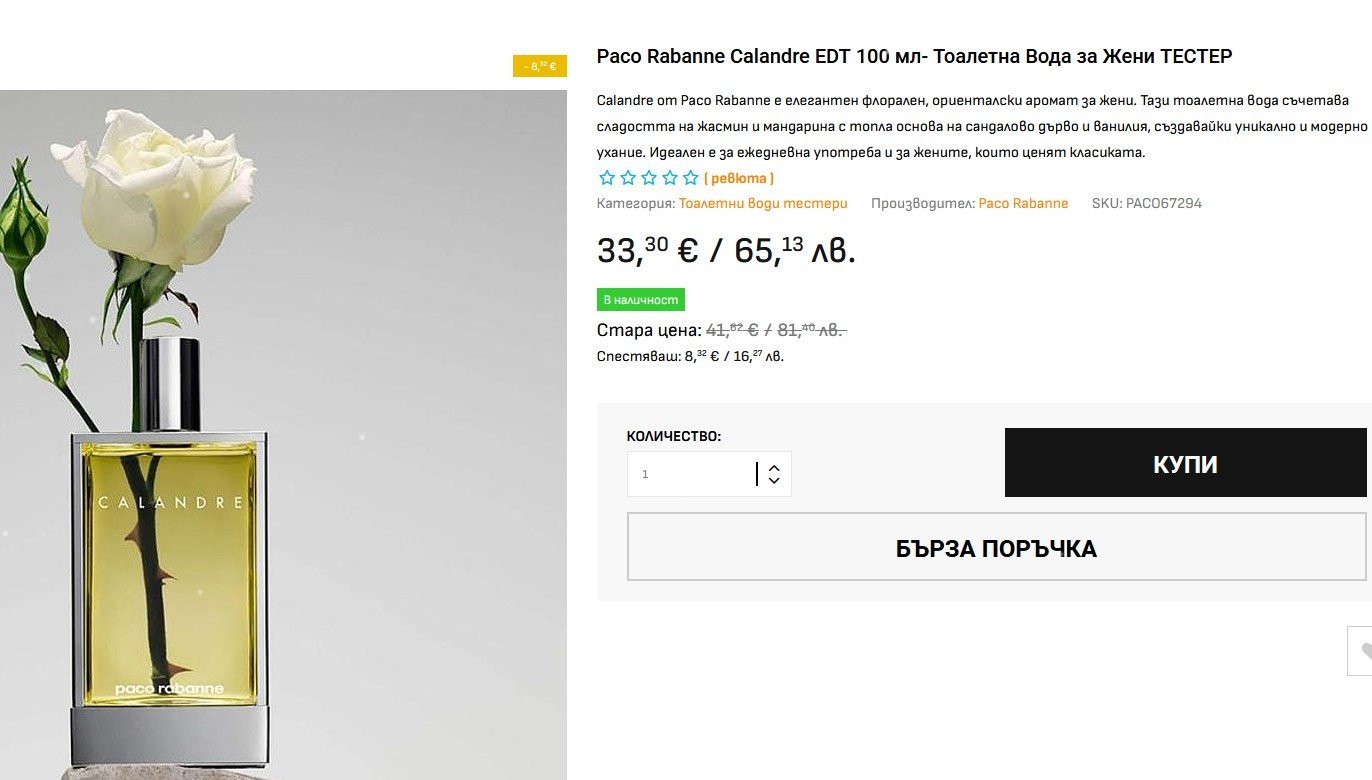Select the fourth rating star

point(670,178)
